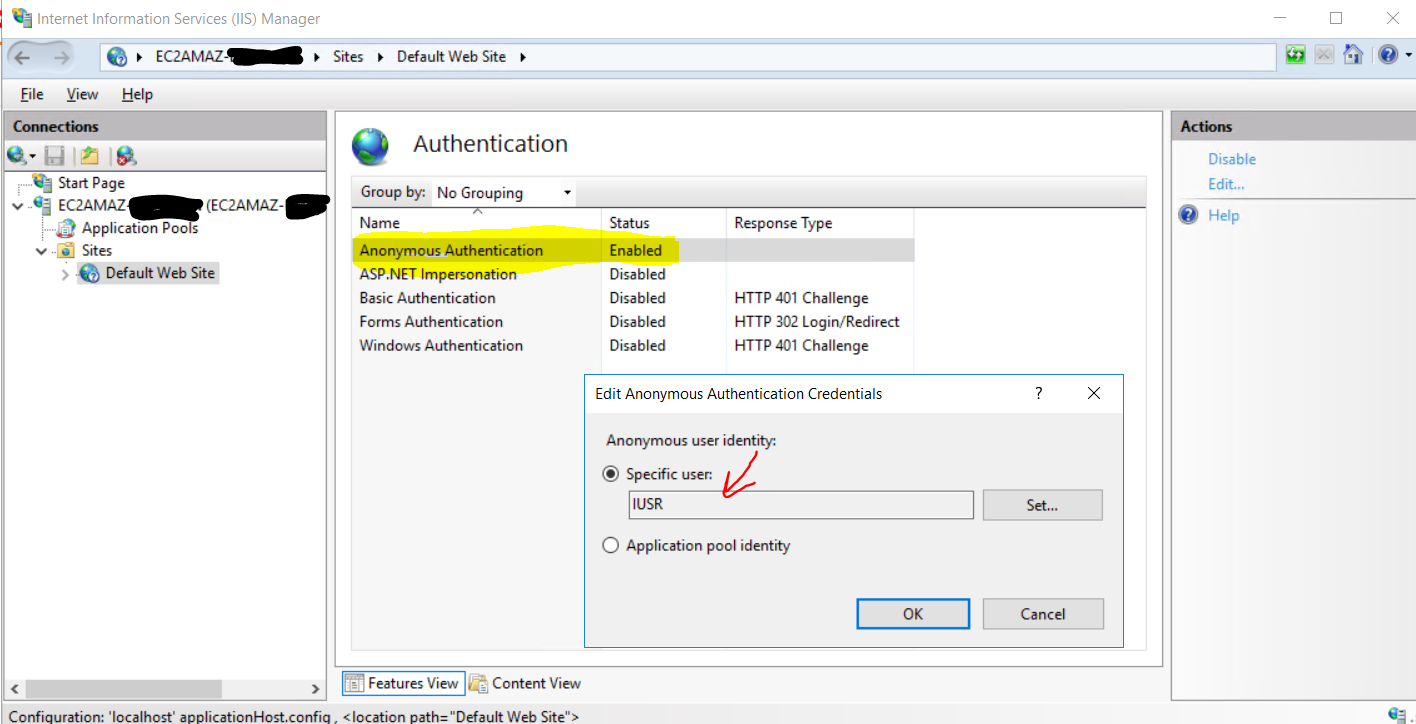Image resolution: width=1416 pixels, height=724 pixels.
Task: Click the Create New Connection globe icon
Action: 16,155
